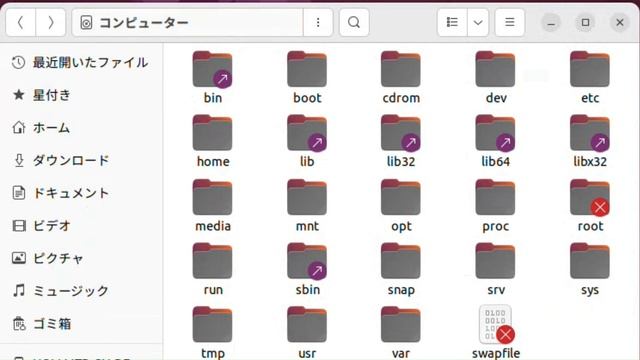Switch to list view with the list icon
Image resolution: width=640 pixels, height=360 pixels.
[452, 22]
